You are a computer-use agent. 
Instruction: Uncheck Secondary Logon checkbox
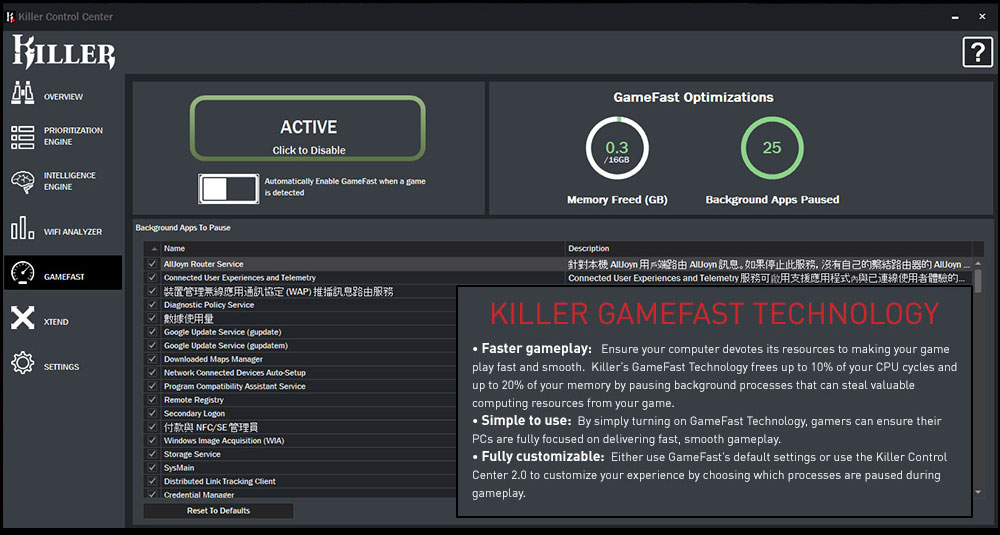(152, 413)
